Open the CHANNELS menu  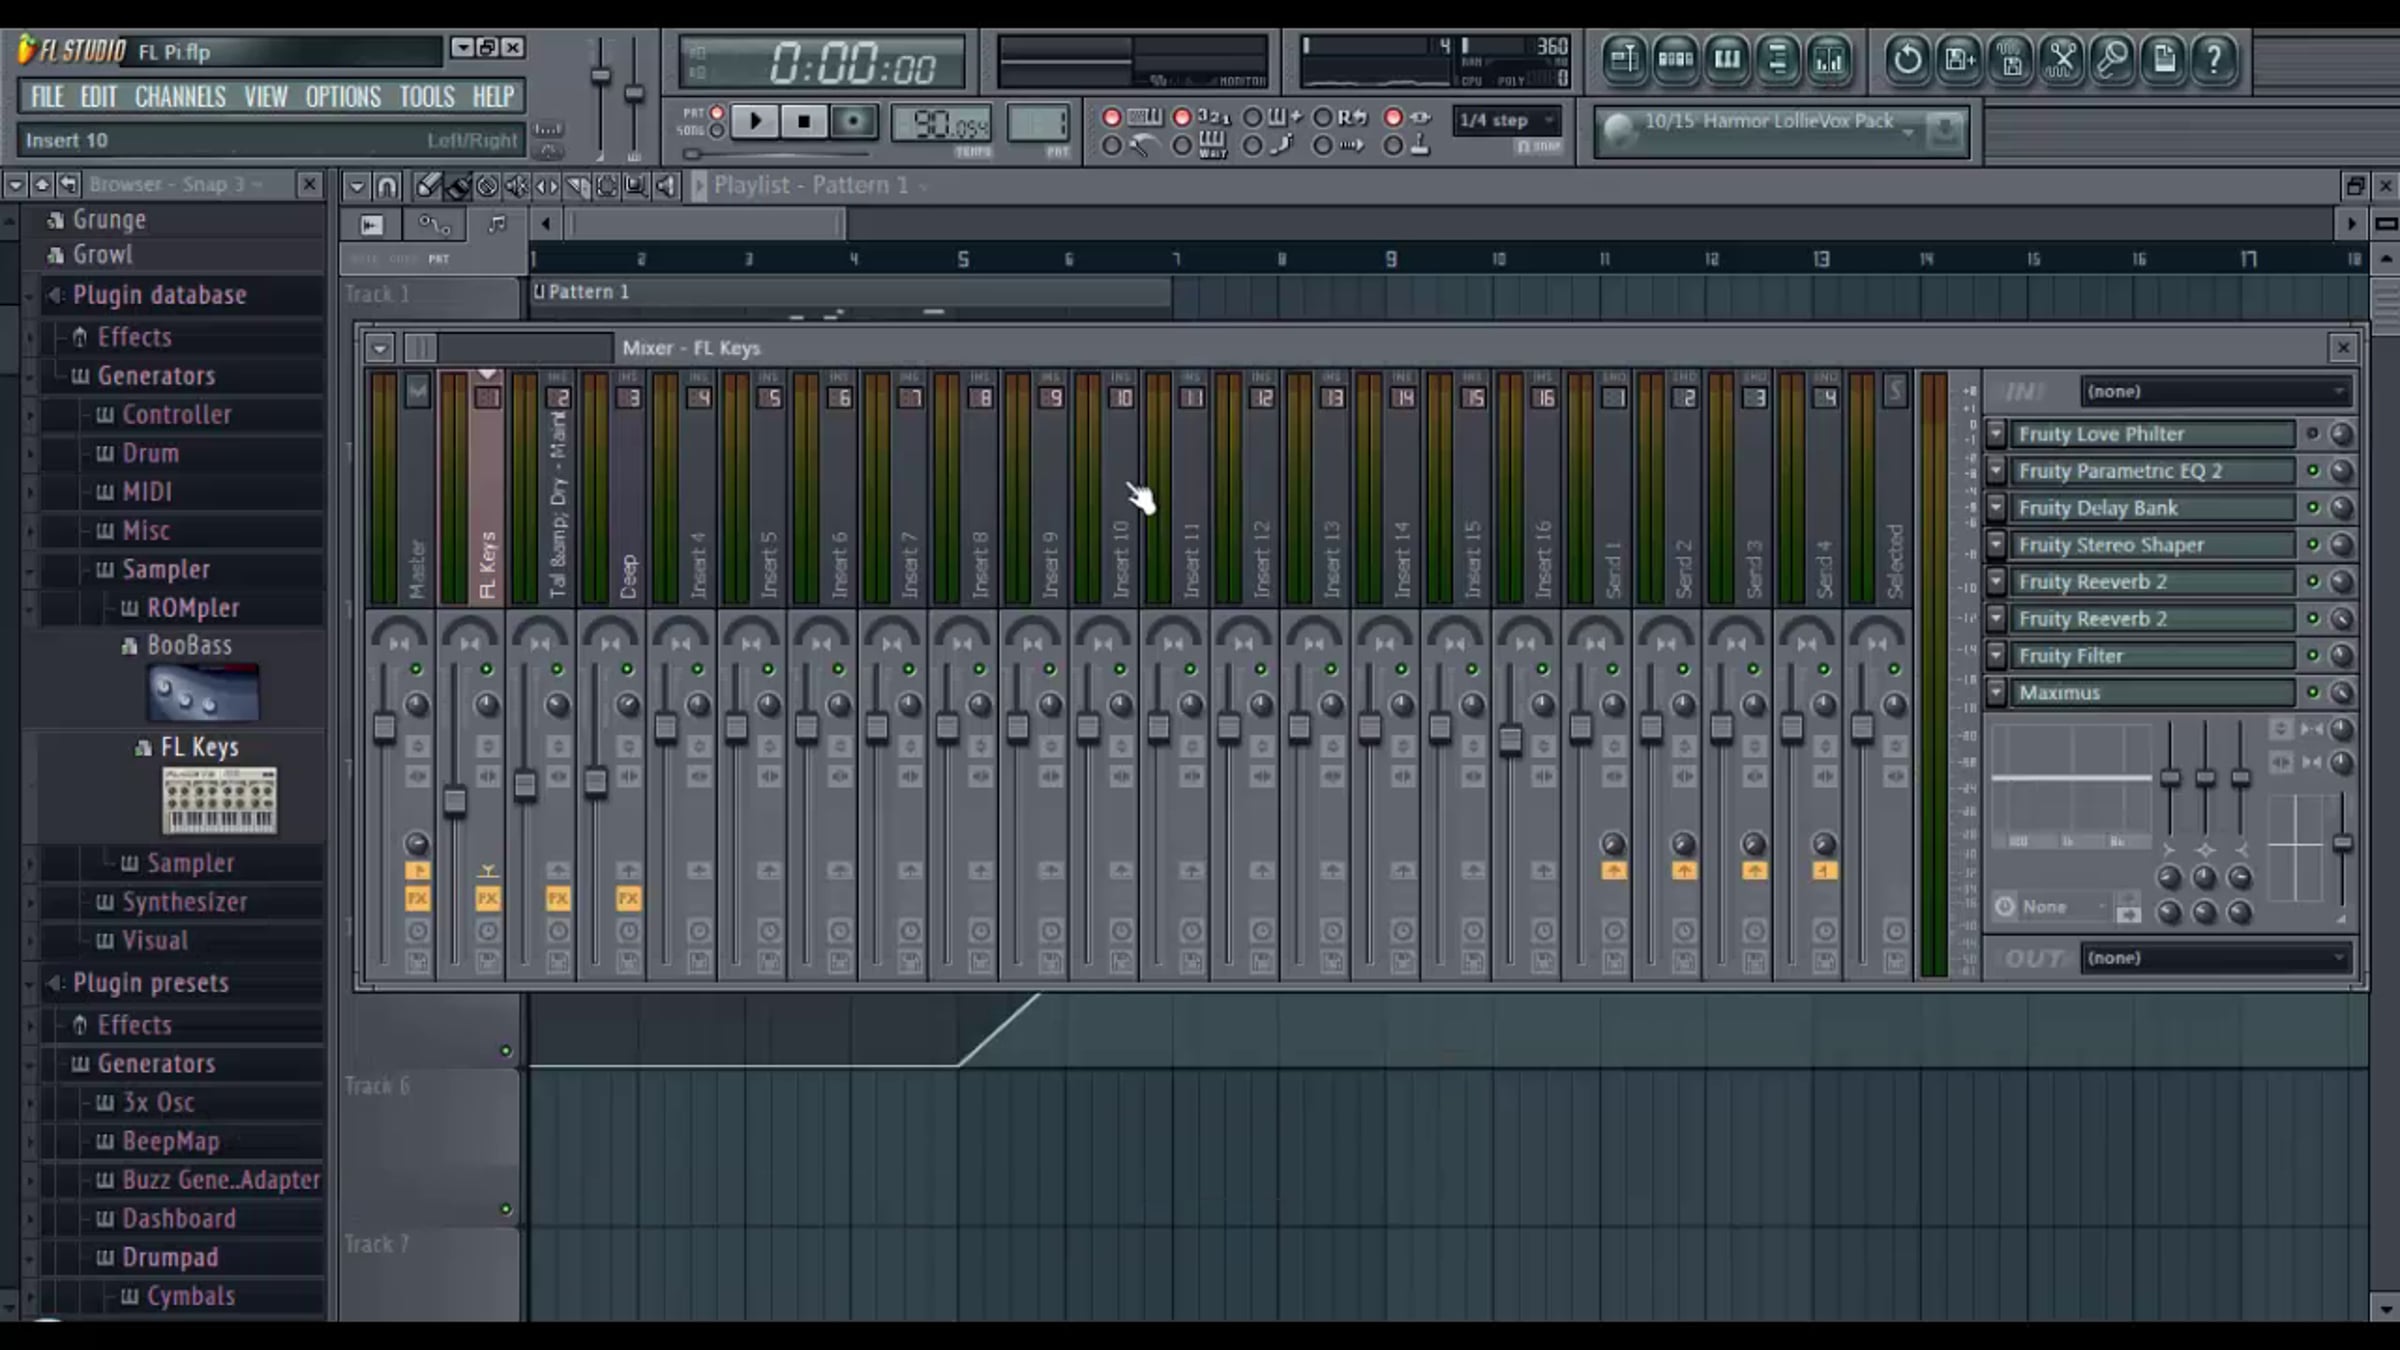[x=180, y=97]
